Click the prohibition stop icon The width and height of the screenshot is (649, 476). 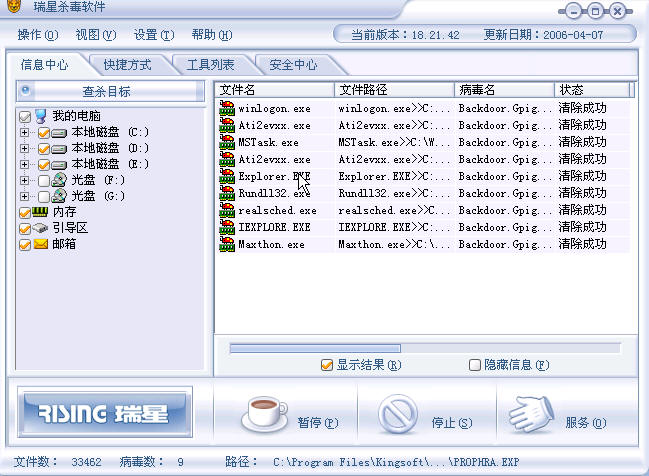398,413
